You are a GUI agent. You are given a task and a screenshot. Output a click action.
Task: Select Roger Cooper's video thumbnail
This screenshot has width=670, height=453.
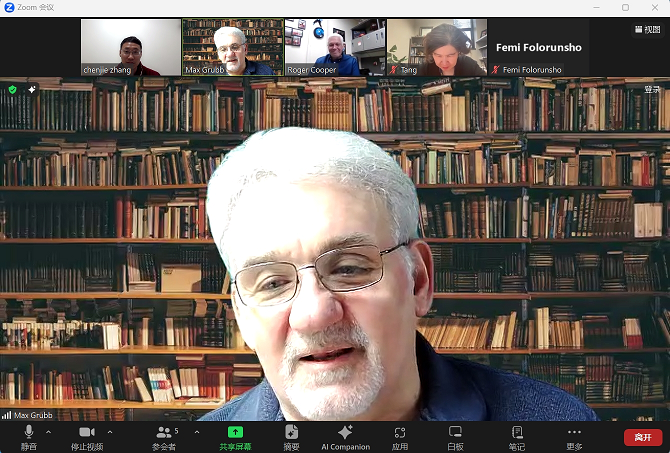(334, 47)
